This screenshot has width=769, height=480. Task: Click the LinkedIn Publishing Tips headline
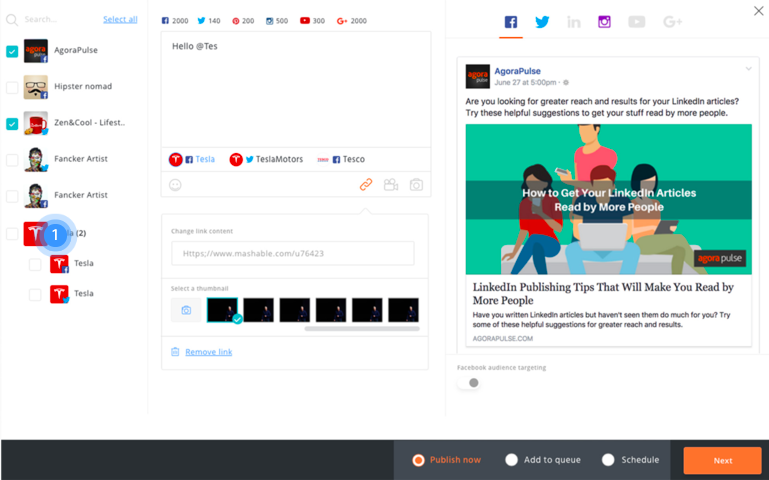click(603, 293)
